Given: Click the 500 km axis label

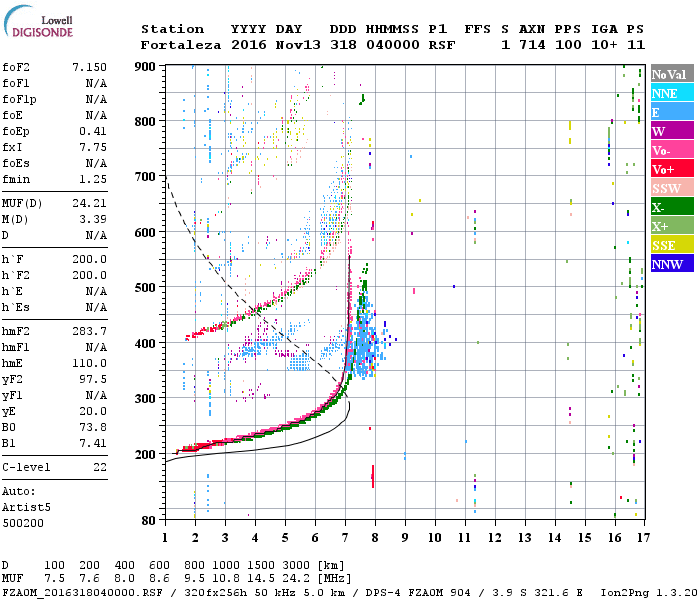Looking at the screenshot, I should pyautogui.click(x=145, y=288).
